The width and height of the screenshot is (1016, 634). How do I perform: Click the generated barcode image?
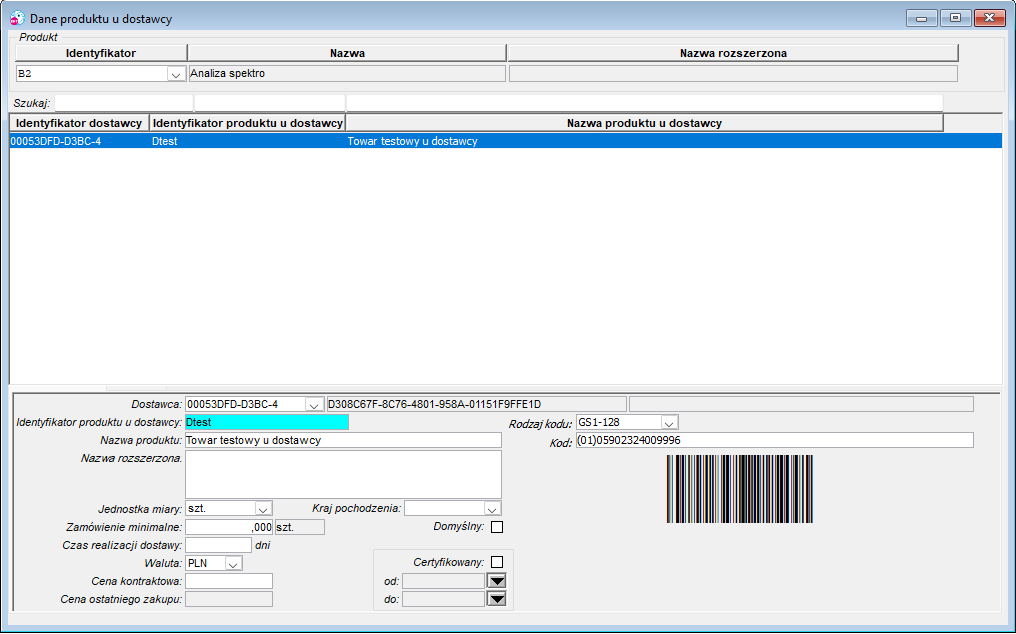pyautogui.click(x=739, y=489)
